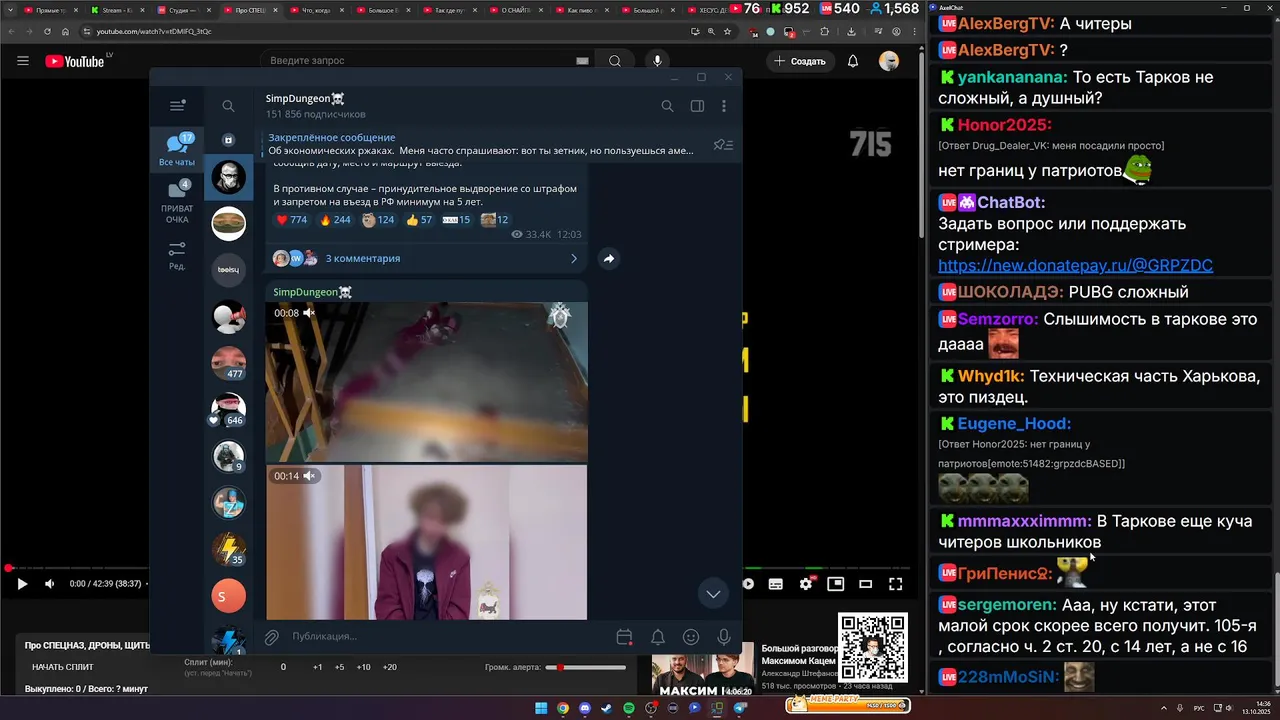Mute YouTube player volume

[50, 584]
